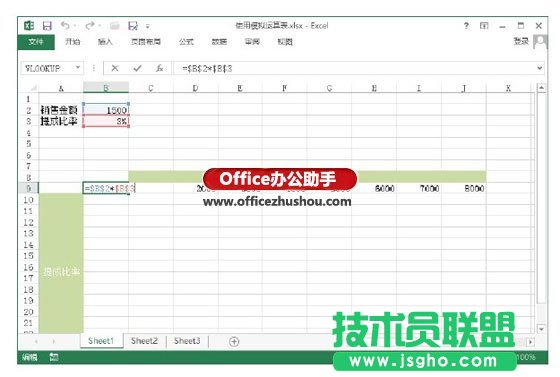The image size is (560, 377).
Task: Switch to the 数据 Data tab
Action: pyautogui.click(x=219, y=42)
